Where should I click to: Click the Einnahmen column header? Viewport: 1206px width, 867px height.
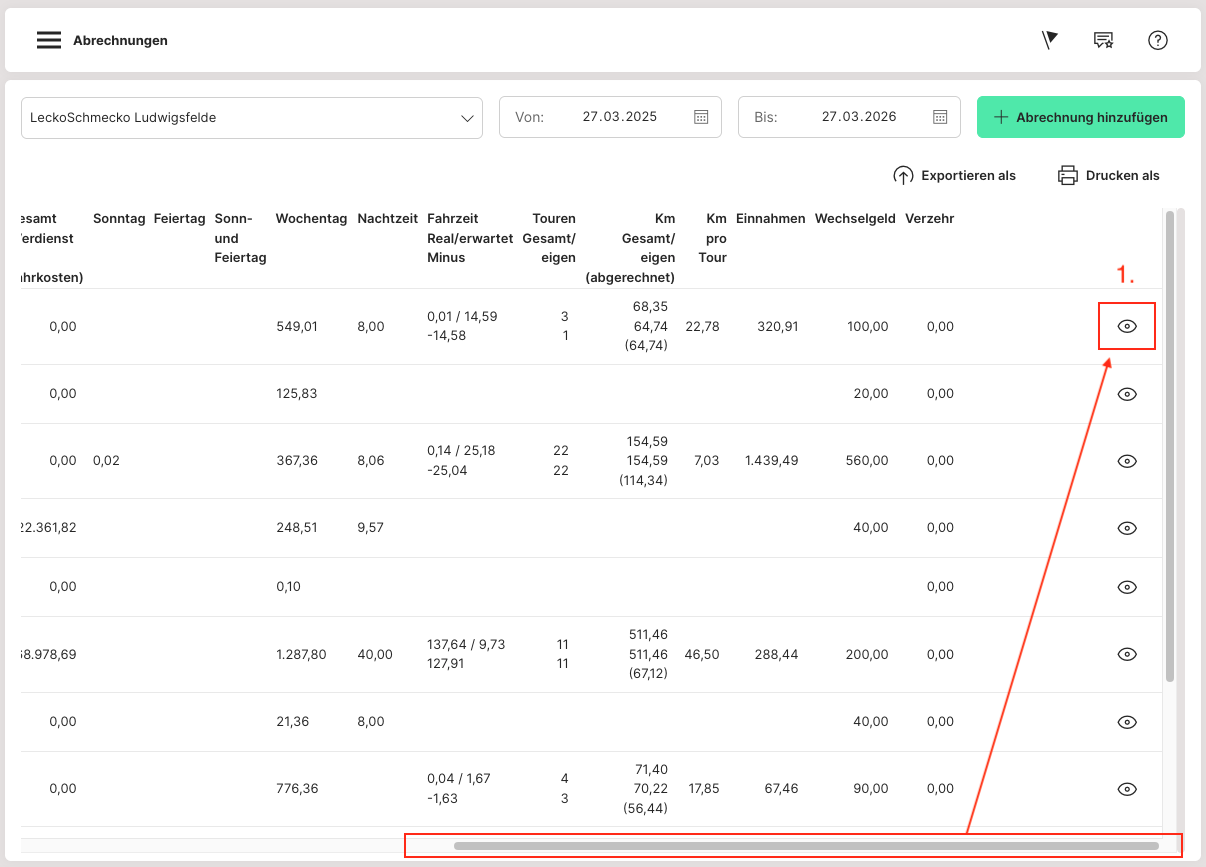point(770,219)
